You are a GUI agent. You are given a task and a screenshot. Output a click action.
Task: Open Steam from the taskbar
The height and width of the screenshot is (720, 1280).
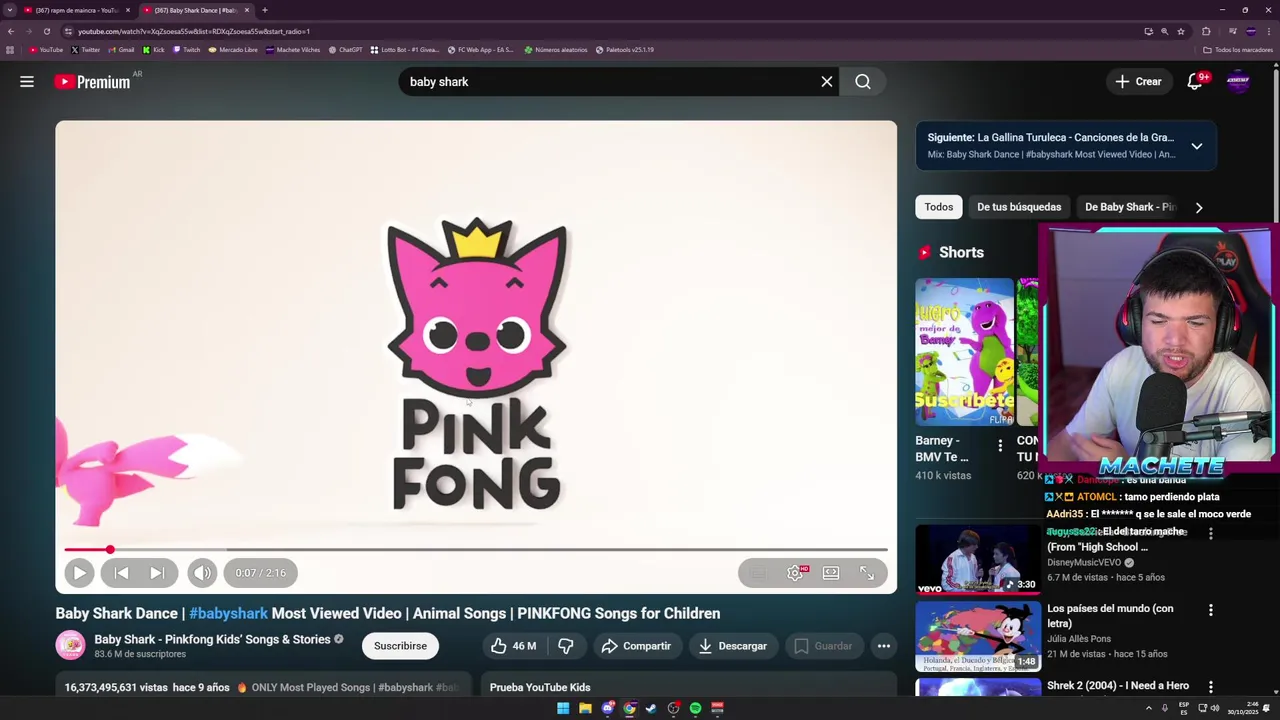pyautogui.click(x=651, y=708)
